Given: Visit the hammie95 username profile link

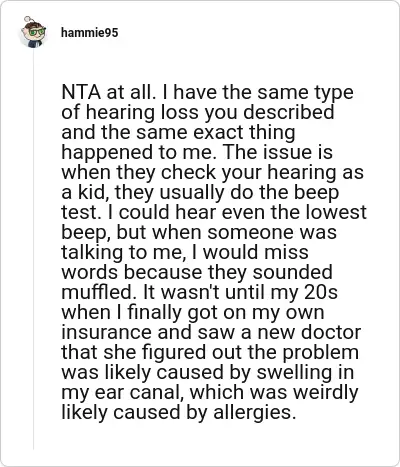Looking at the screenshot, I should (90, 33).
